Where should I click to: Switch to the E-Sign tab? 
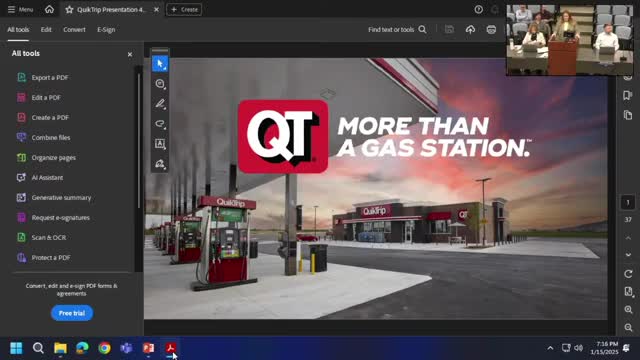[106, 29]
